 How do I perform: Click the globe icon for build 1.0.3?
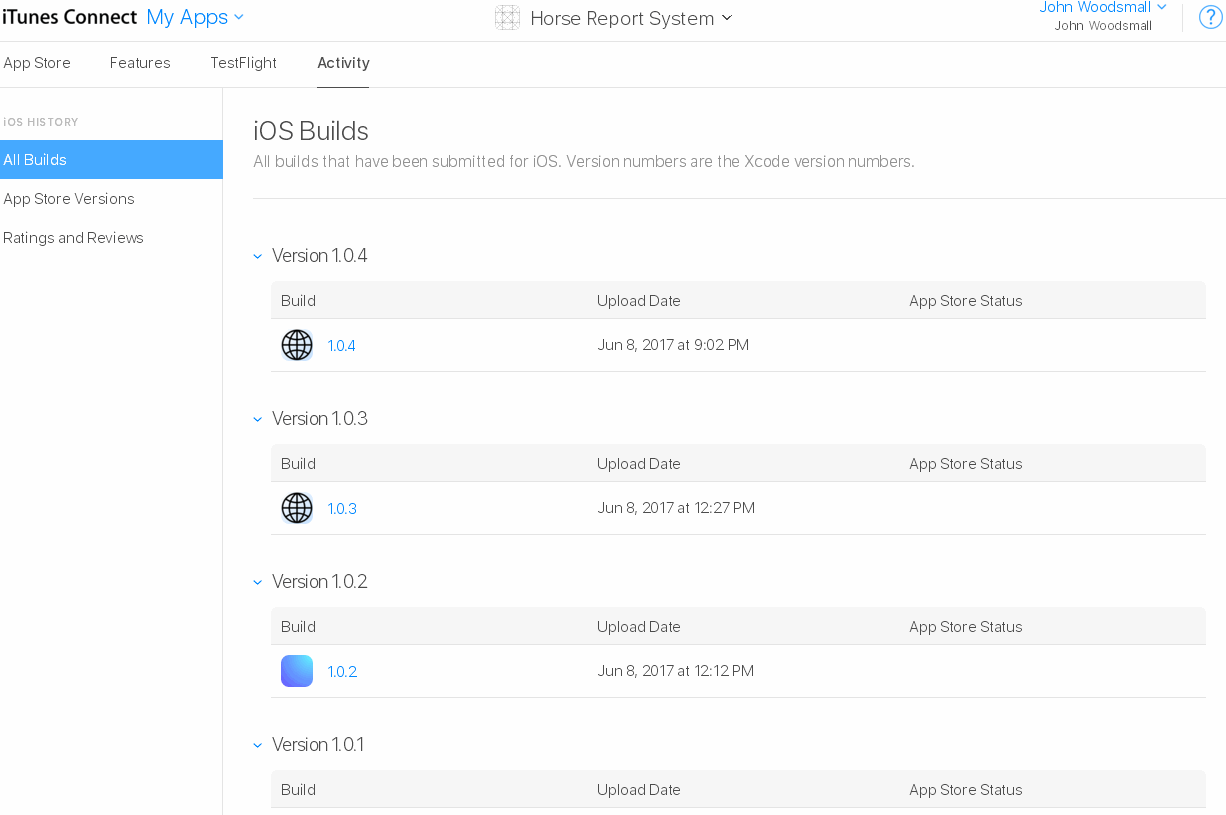297,508
